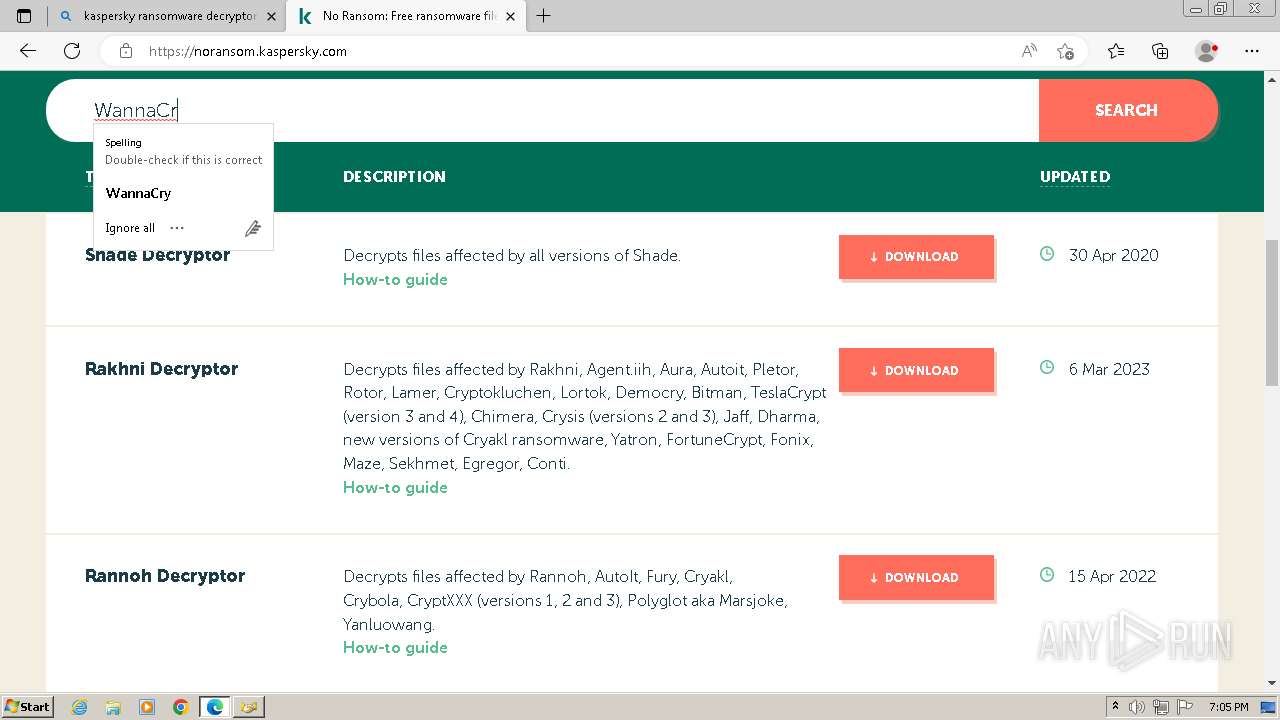Click the volume speaker tray icon
The width and height of the screenshot is (1280, 720).
click(x=1137, y=707)
